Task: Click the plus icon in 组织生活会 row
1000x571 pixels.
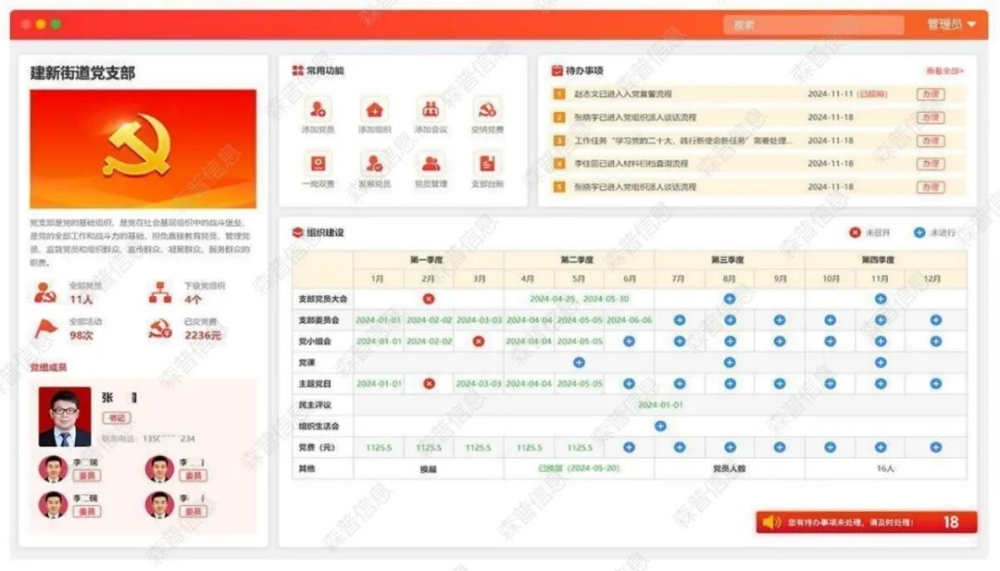Action: (660, 426)
